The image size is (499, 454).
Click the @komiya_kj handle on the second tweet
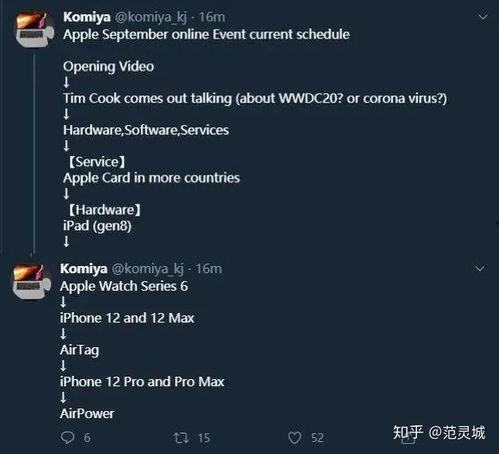point(147,269)
